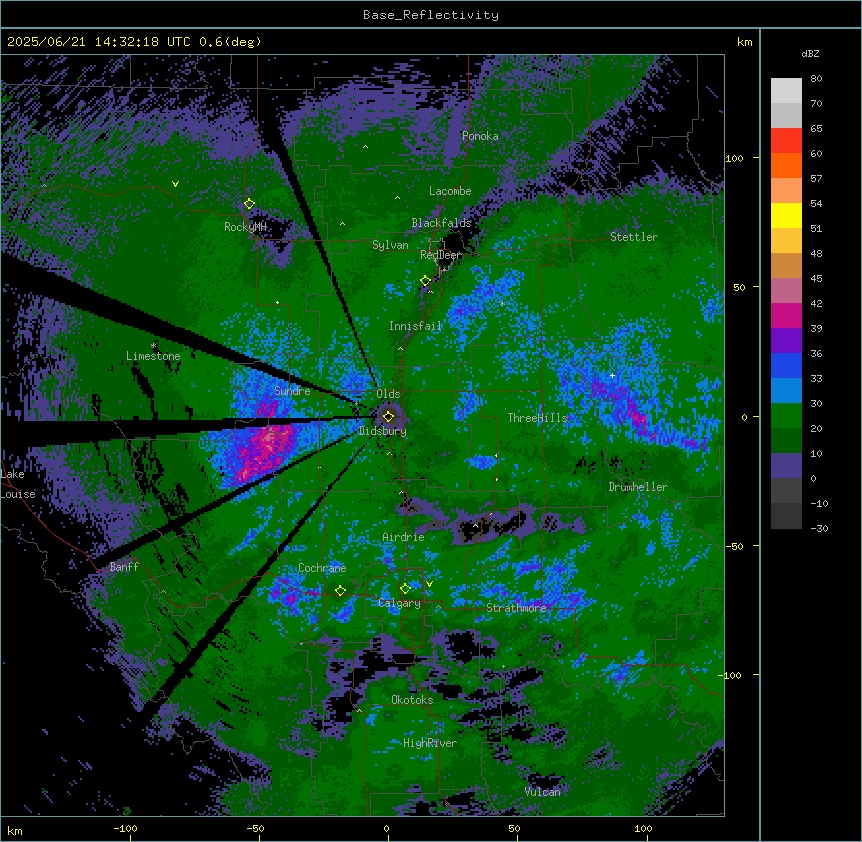
Task: Click the Limestone label
Action: [153, 356]
